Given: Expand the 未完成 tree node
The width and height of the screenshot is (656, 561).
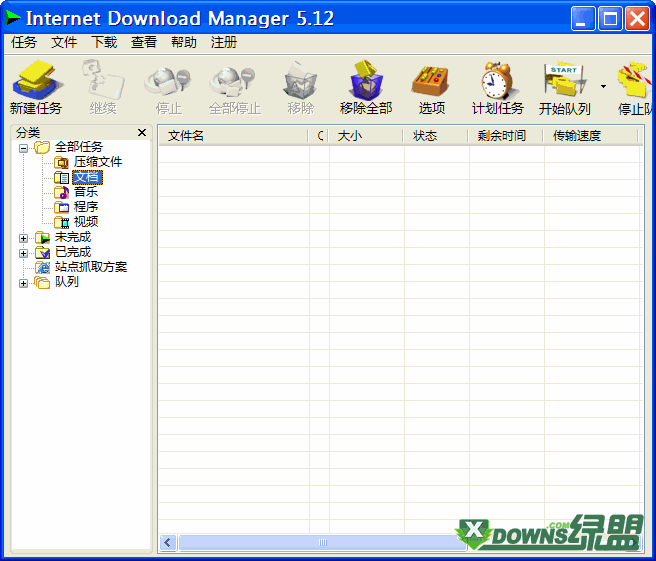Looking at the screenshot, I should pos(23,238).
